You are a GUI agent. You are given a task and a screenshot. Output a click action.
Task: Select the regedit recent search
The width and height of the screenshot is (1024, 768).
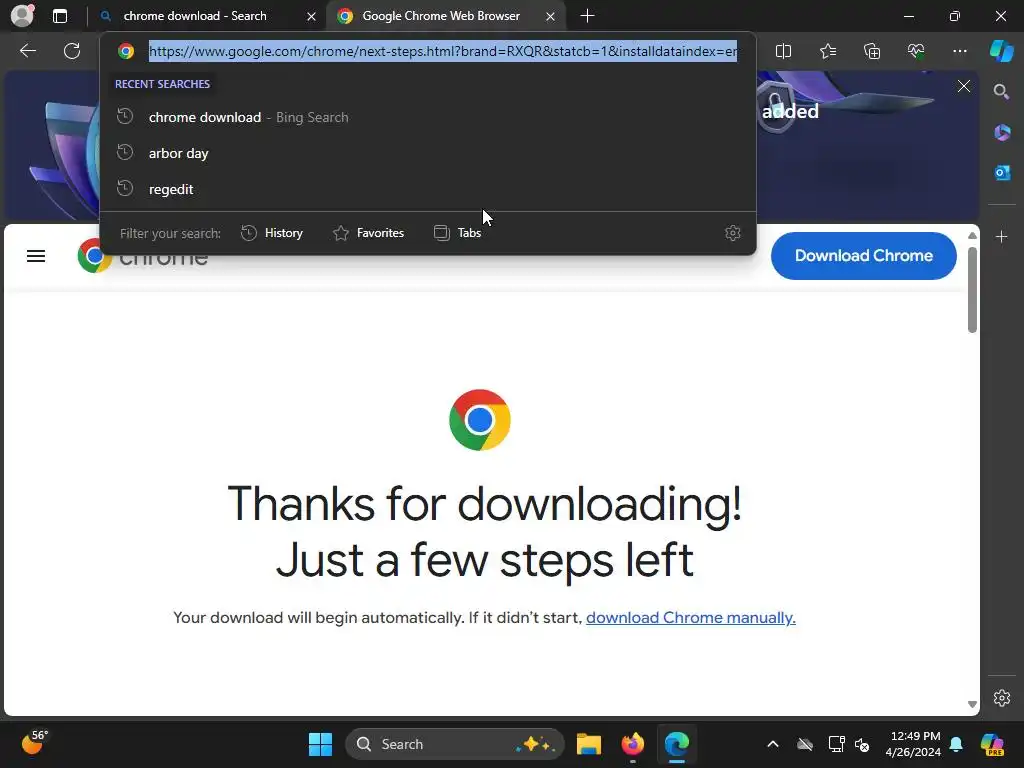pos(428,189)
